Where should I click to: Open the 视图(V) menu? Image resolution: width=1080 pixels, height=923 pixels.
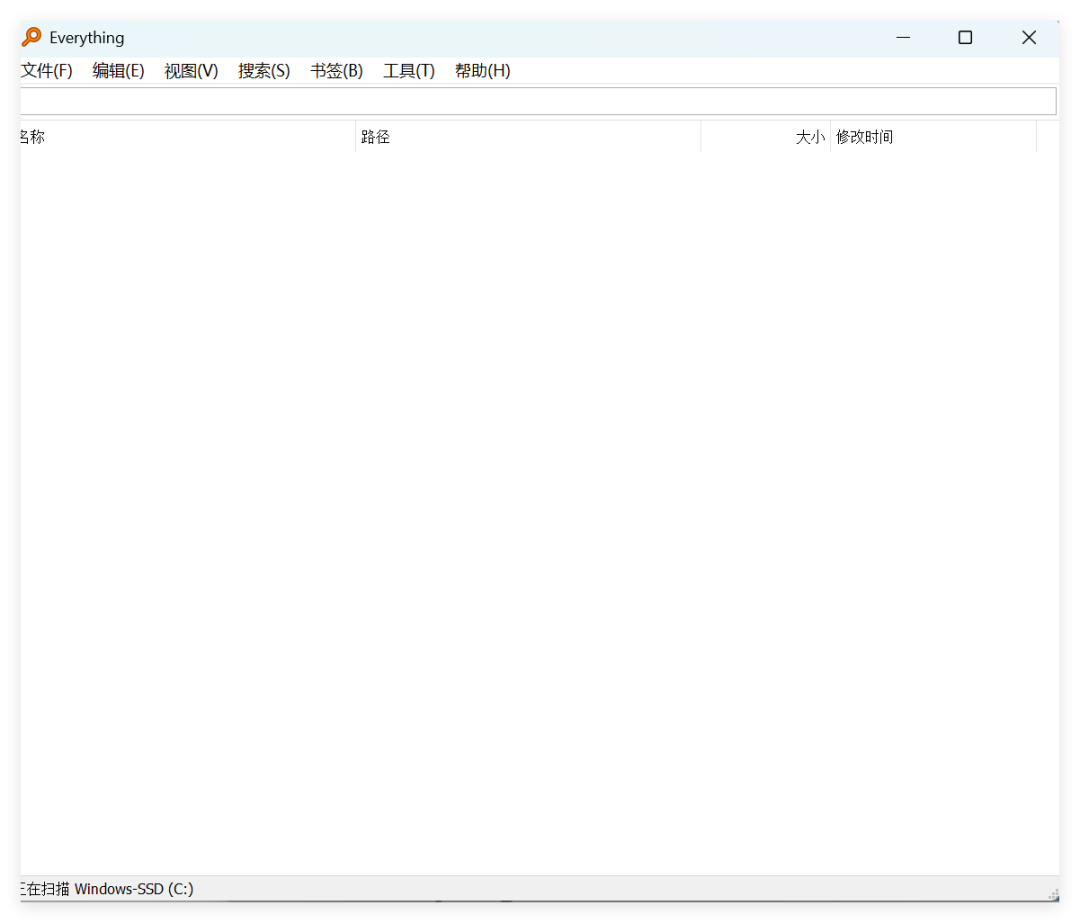191,71
